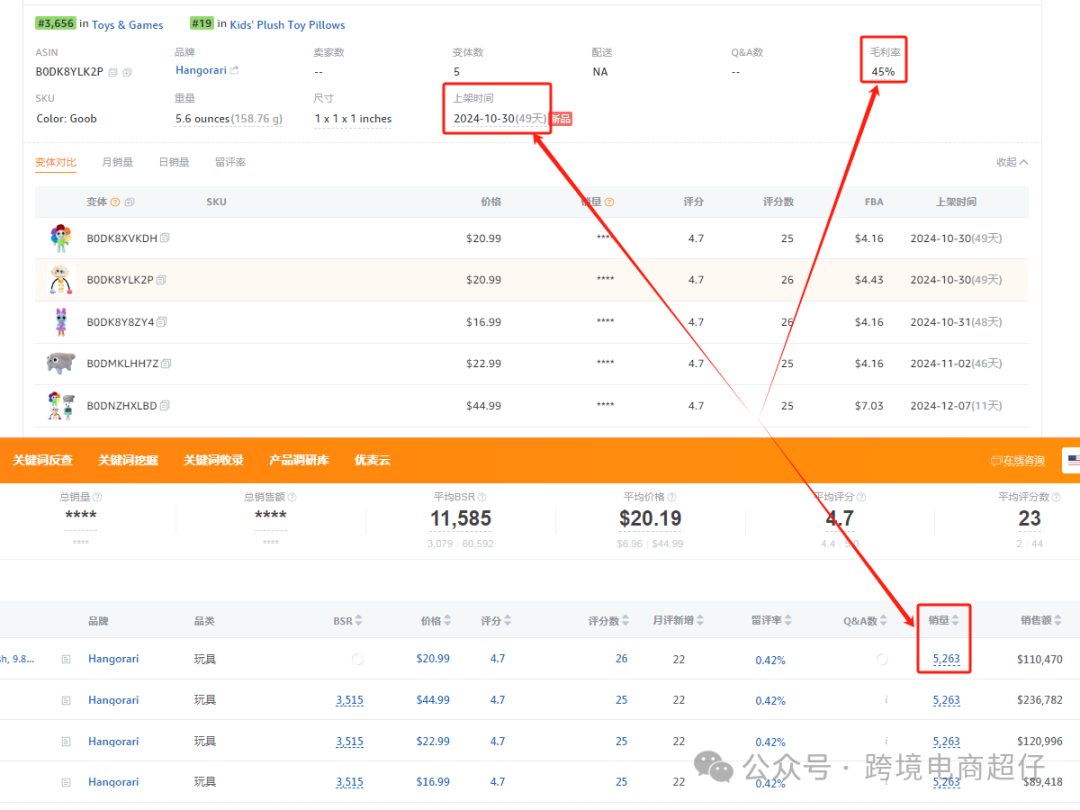1080x810 pixels.
Task: Open thumbnail of variant B0DNZHXLBD
Action: (x=61, y=405)
